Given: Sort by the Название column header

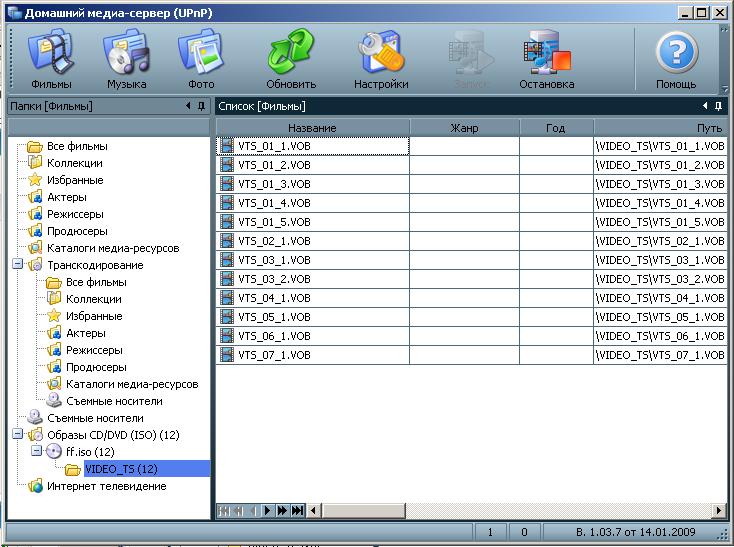Looking at the screenshot, I should 312,128.
